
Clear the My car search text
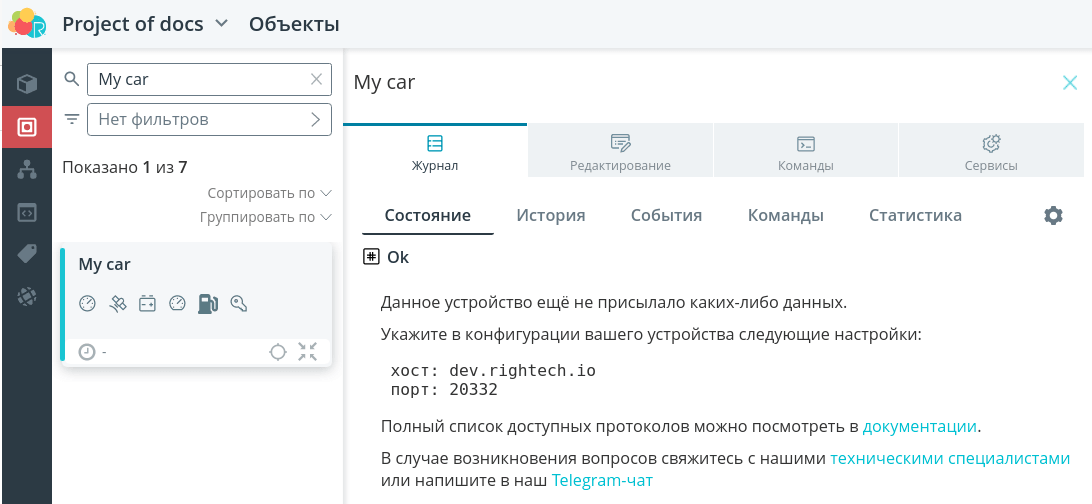[x=316, y=79]
